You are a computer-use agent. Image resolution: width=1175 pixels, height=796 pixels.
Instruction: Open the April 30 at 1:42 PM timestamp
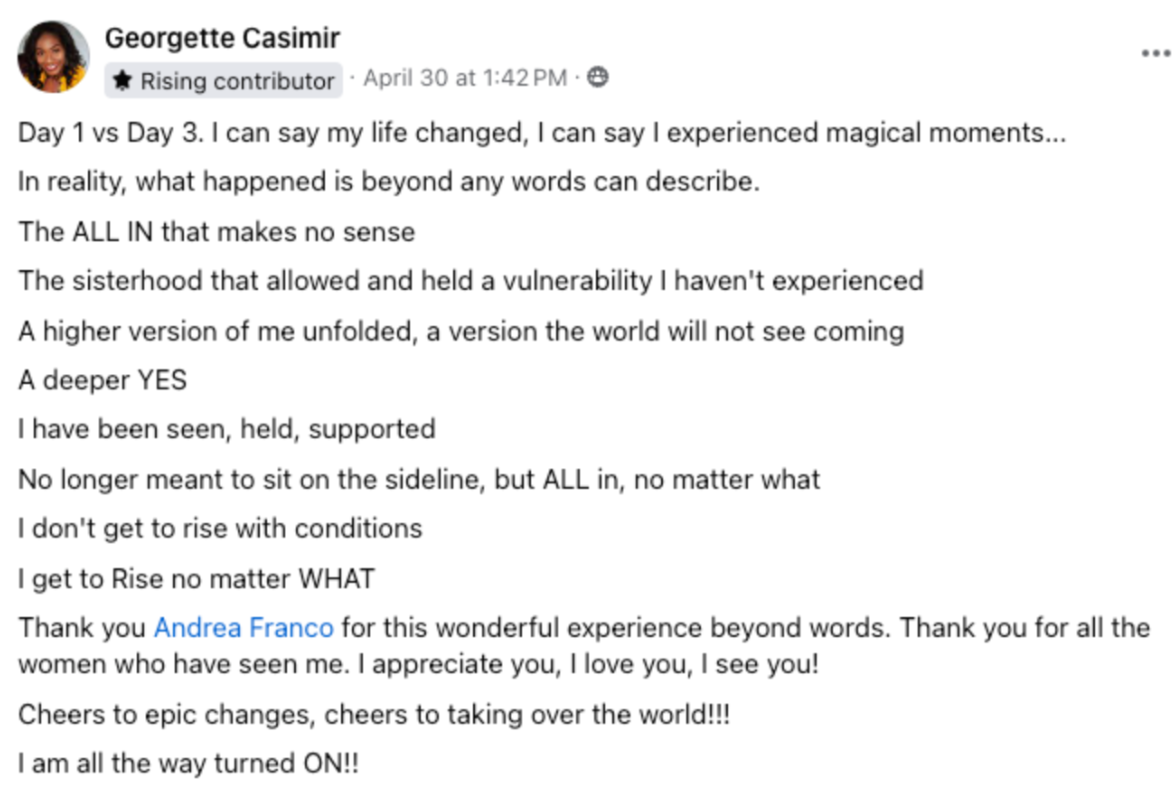[x=464, y=78]
